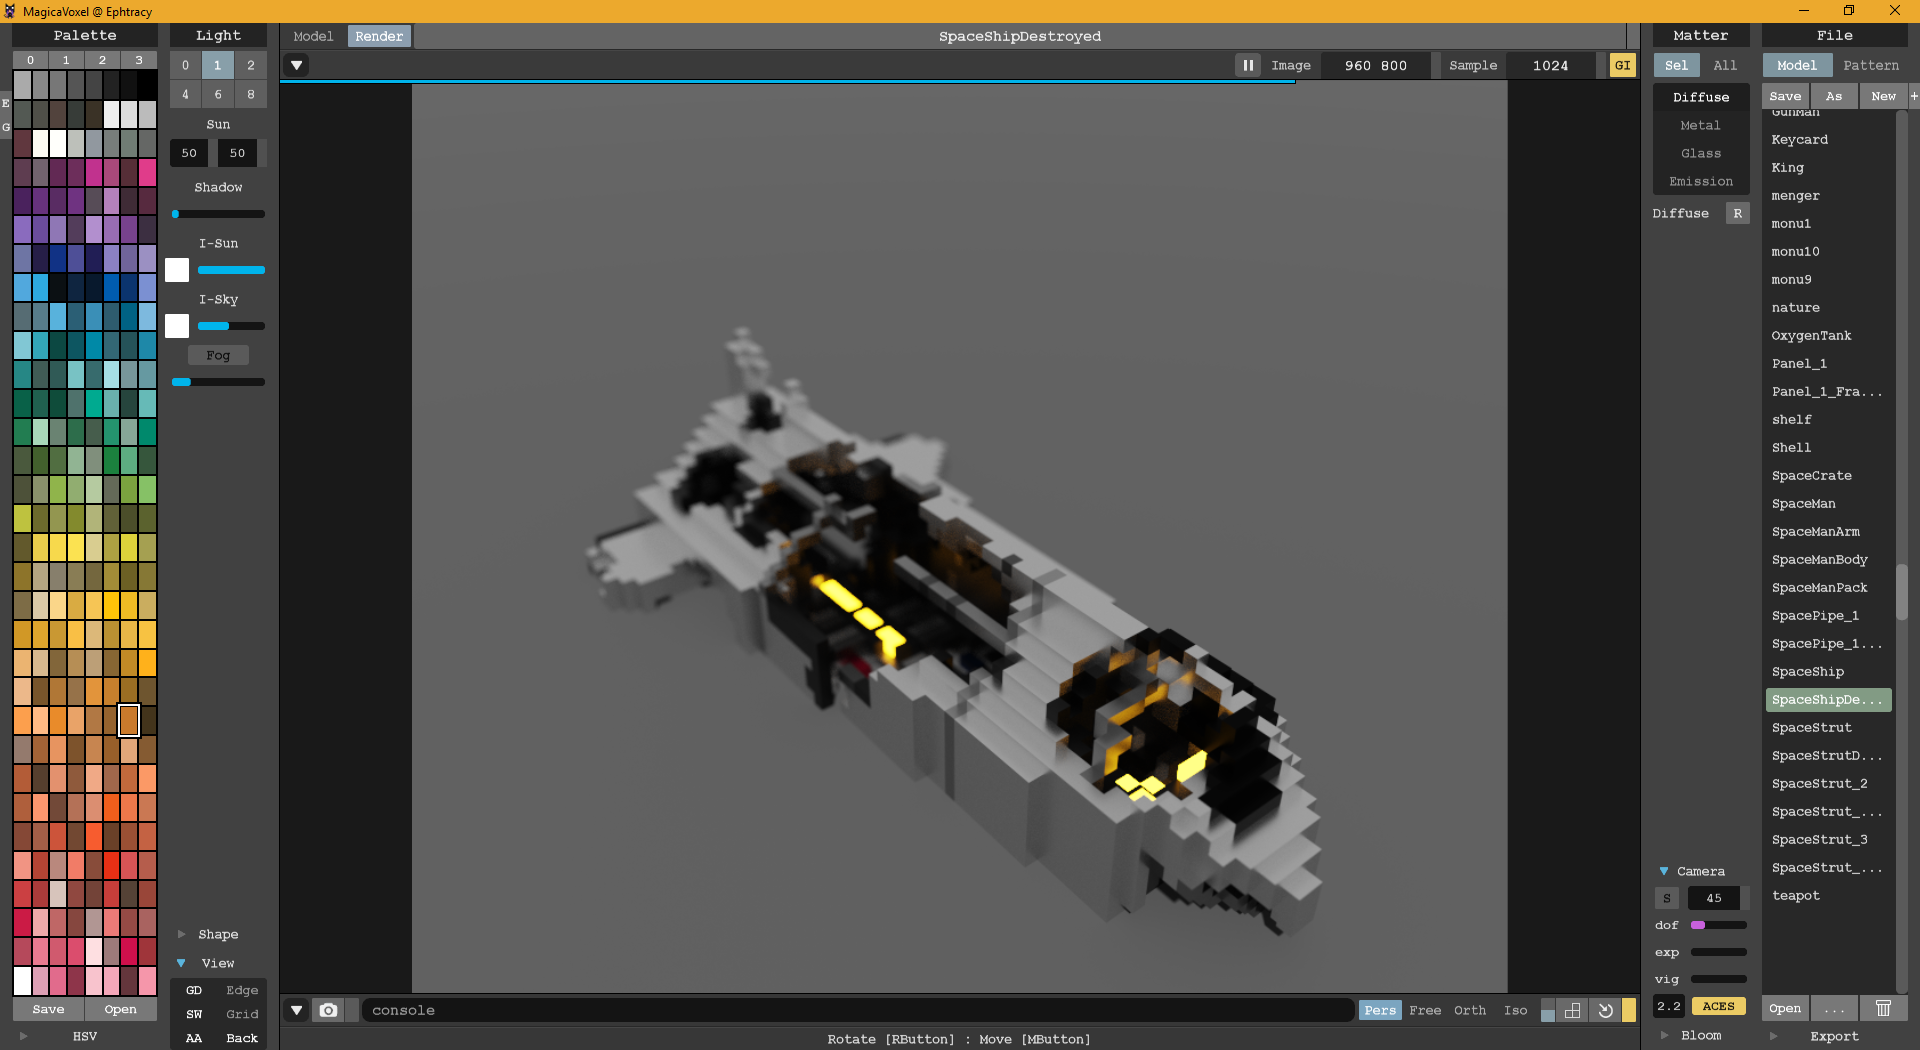Viewport: 1920px width, 1050px height.
Task: Click the yellow square beside reset icon
Action: point(1629,1010)
